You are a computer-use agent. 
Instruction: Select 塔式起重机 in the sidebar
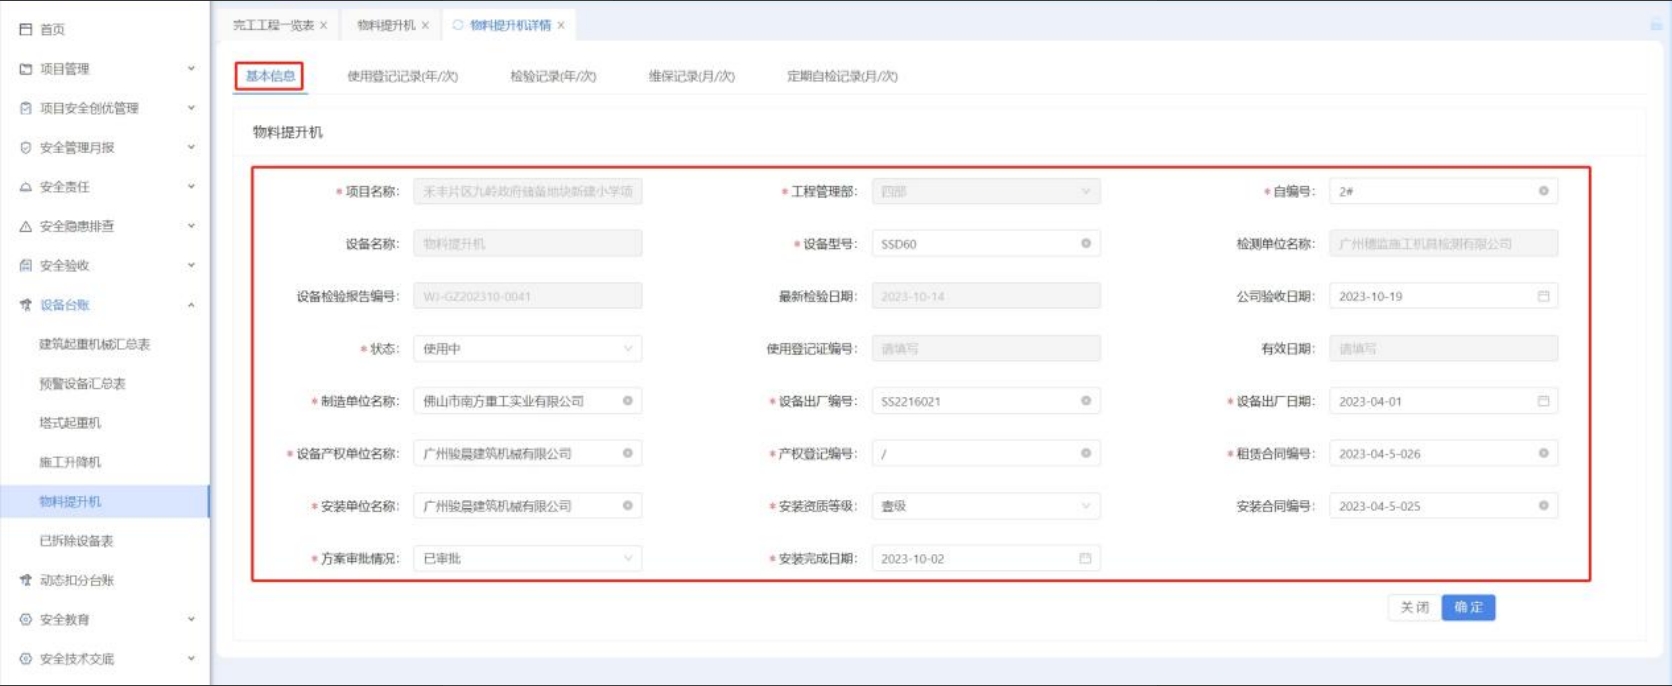click(x=70, y=423)
